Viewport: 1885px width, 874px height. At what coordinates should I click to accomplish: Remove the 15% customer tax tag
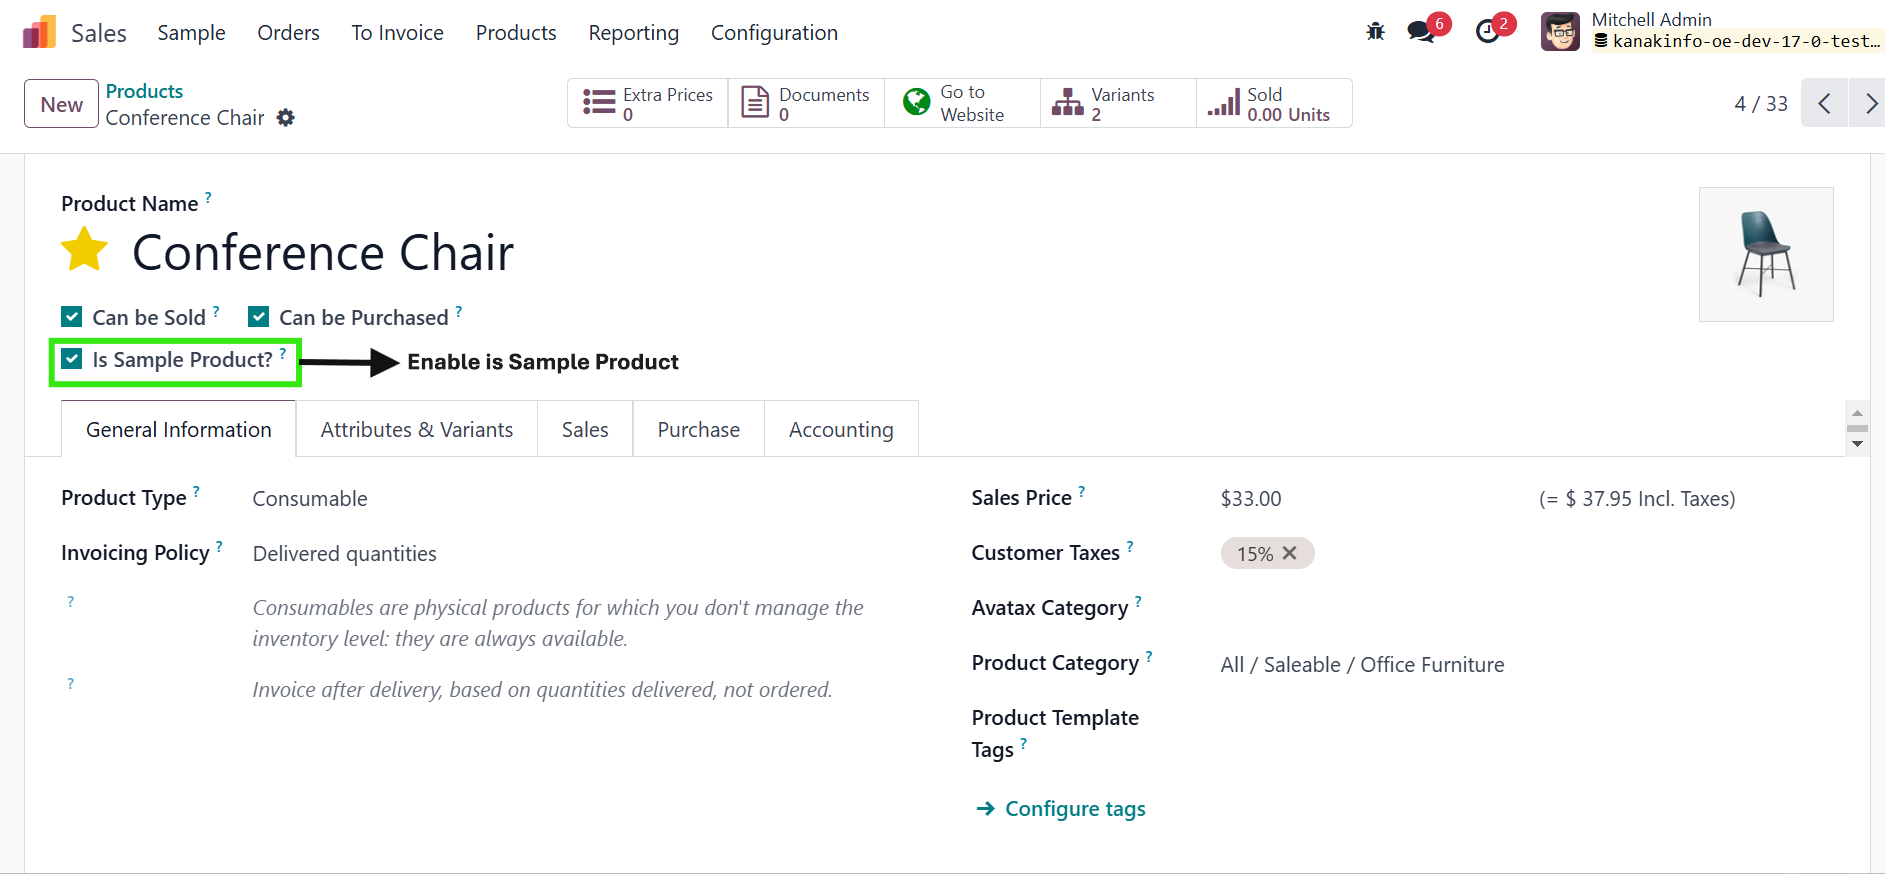(1290, 553)
